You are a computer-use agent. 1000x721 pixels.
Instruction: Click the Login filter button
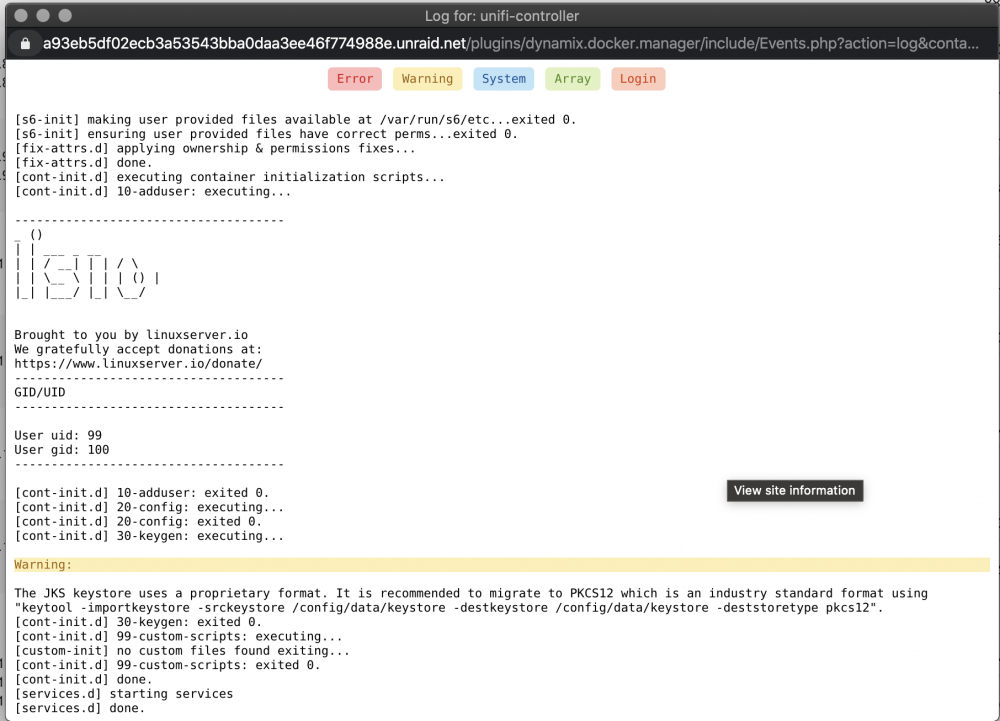point(638,79)
